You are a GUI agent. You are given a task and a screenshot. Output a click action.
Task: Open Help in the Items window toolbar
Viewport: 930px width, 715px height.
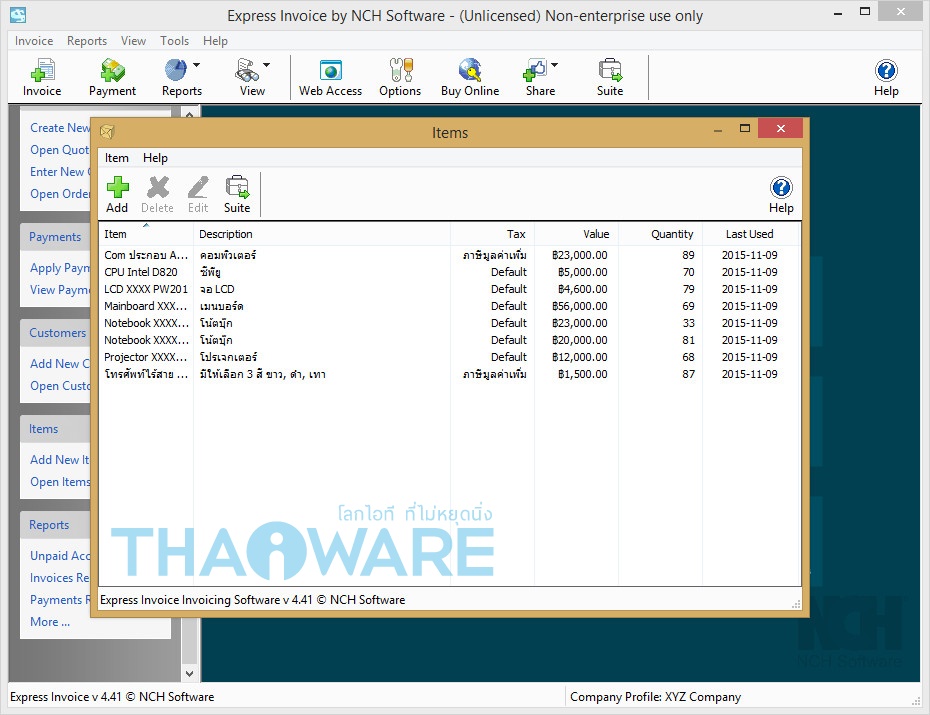click(x=781, y=194)
